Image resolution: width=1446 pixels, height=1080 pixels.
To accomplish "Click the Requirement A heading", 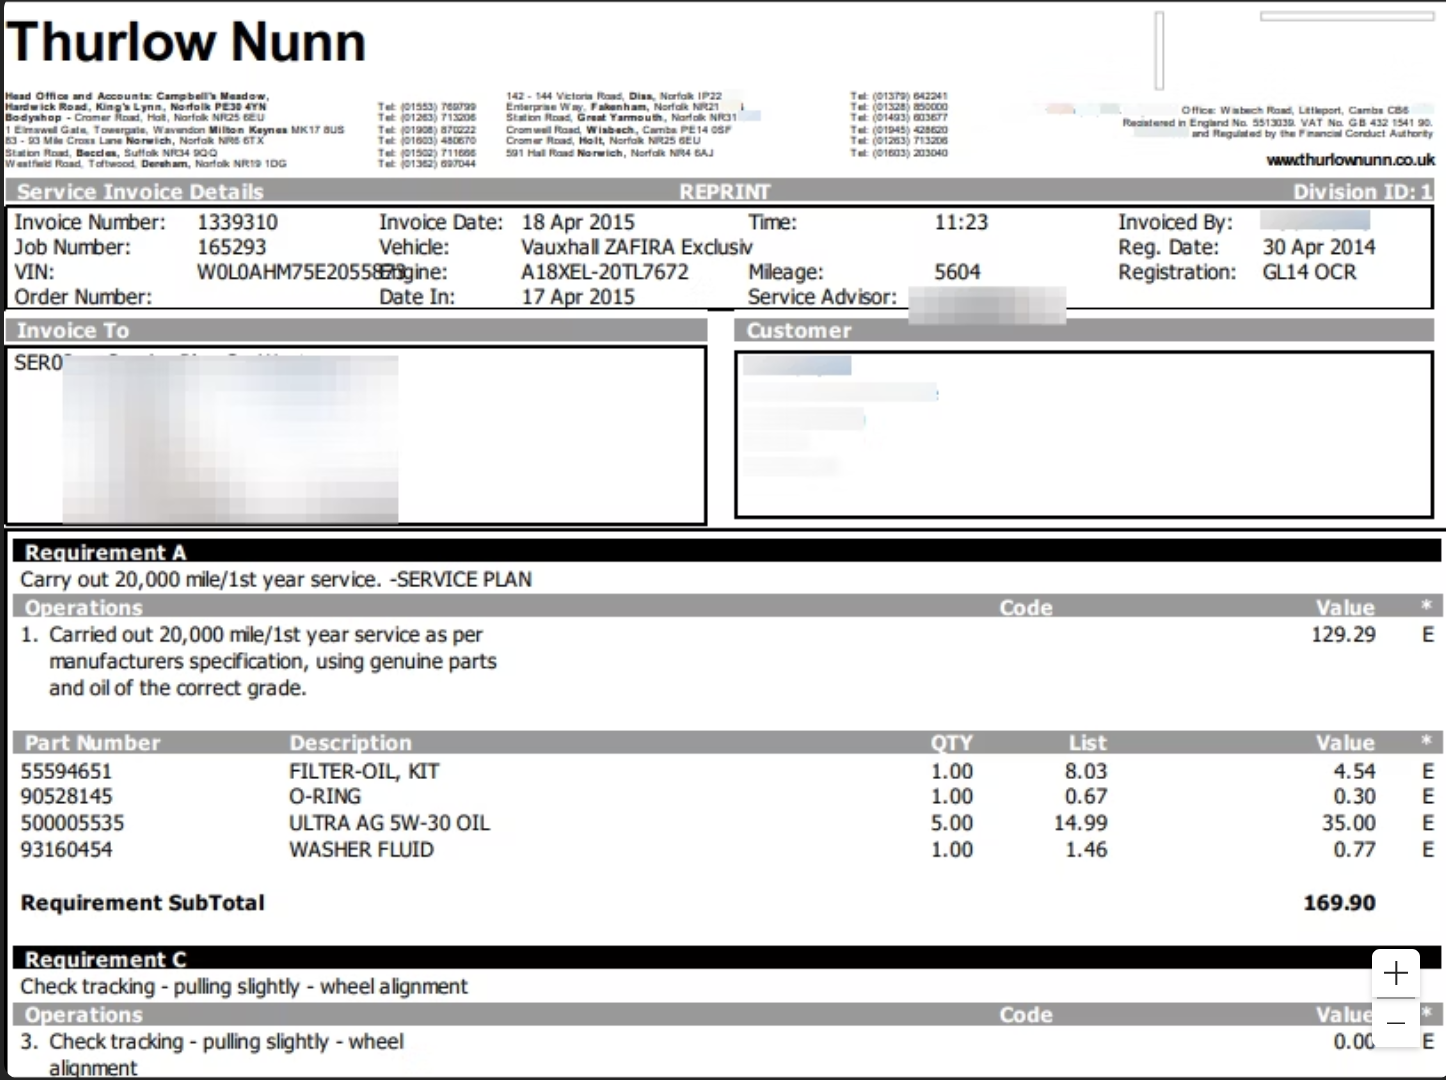I will [105, 552].
